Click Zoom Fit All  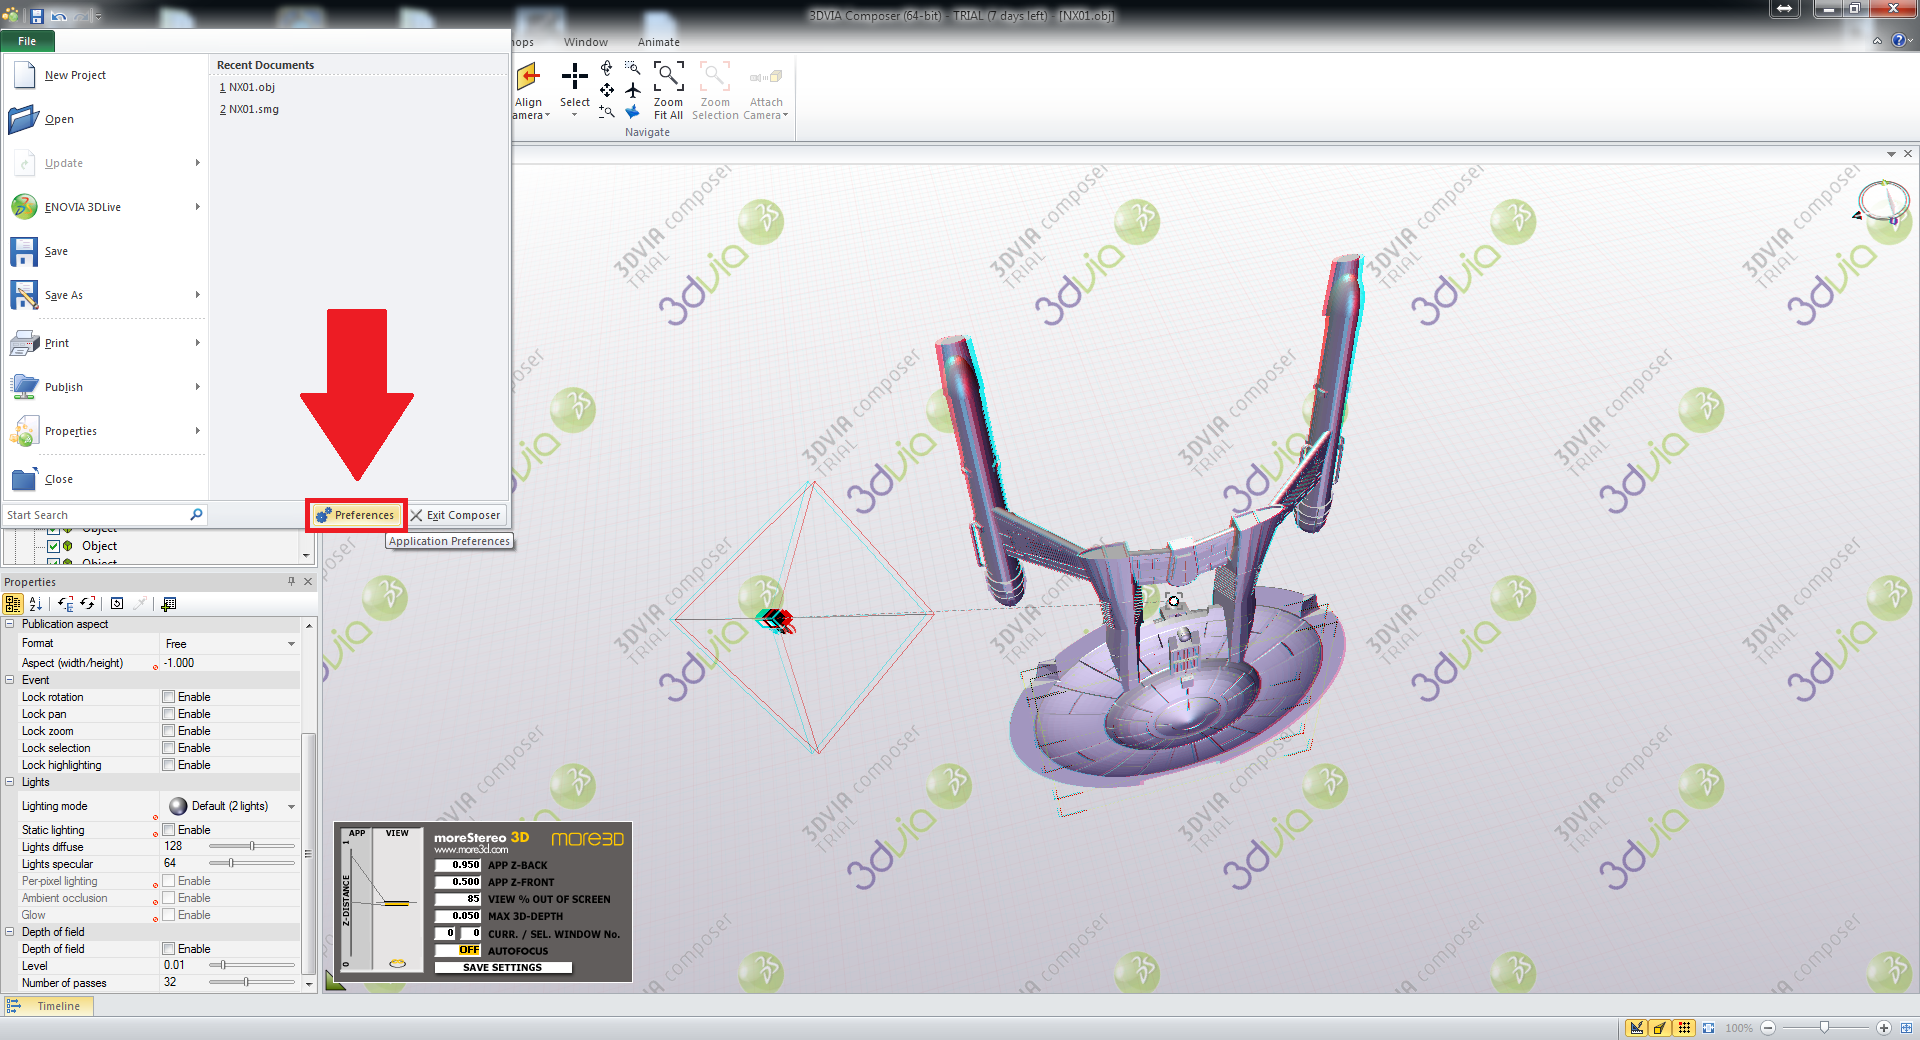pyautogui.click(x=668, y=90)
